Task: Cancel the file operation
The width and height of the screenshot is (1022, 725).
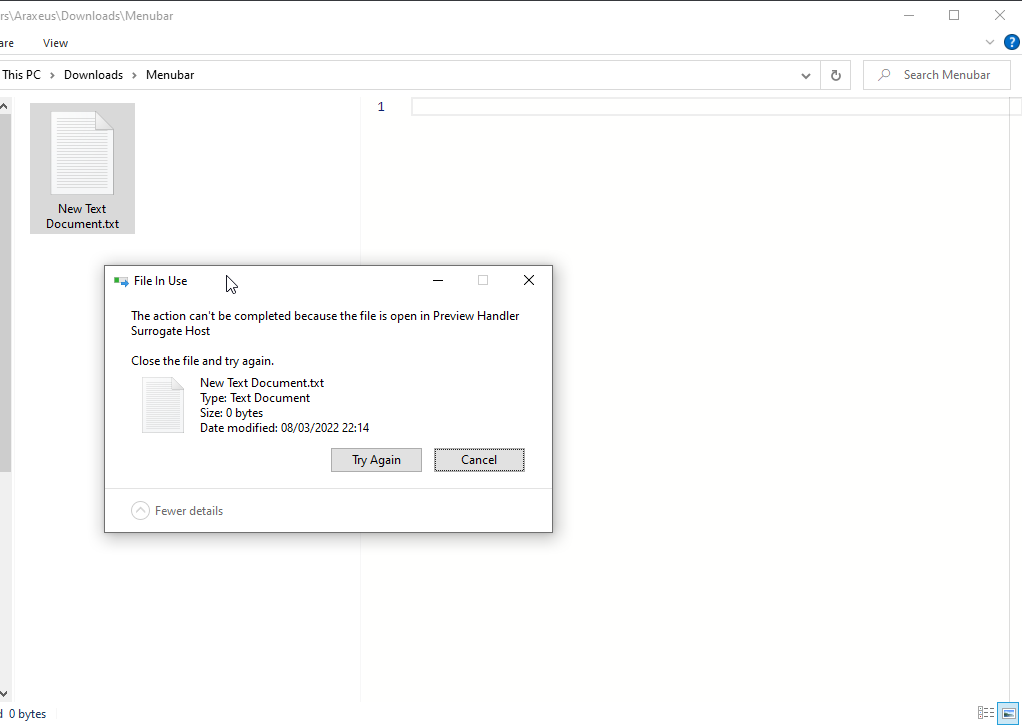Action: tap(479, 459)
